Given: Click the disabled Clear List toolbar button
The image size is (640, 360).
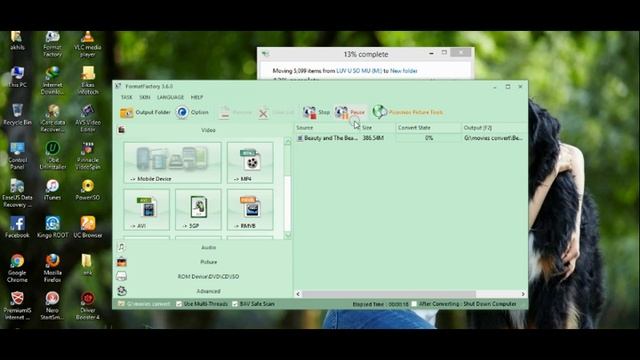Looking at the screenshot, I should click(x=276, y=112).
